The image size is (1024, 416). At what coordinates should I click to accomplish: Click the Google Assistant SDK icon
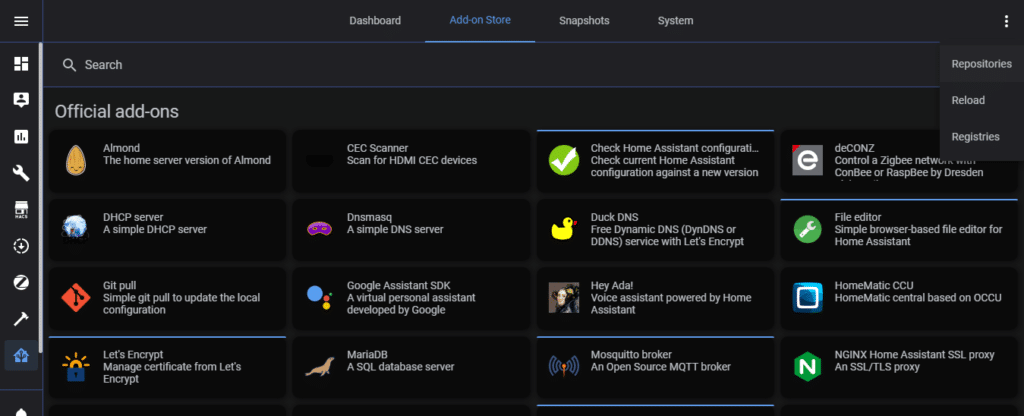pos(319,298)
